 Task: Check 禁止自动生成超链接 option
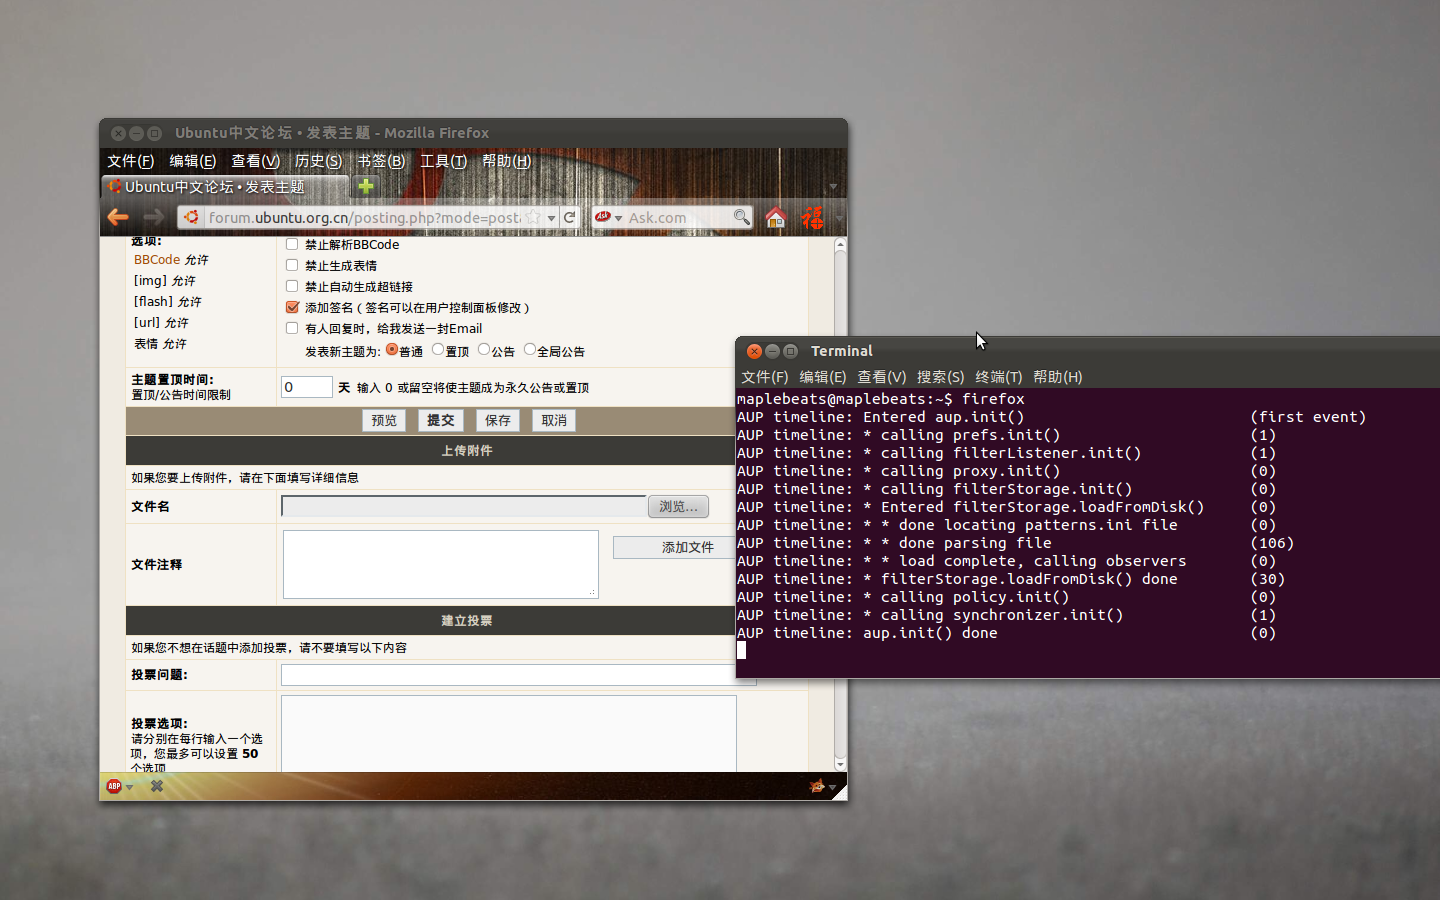(292, 286)
